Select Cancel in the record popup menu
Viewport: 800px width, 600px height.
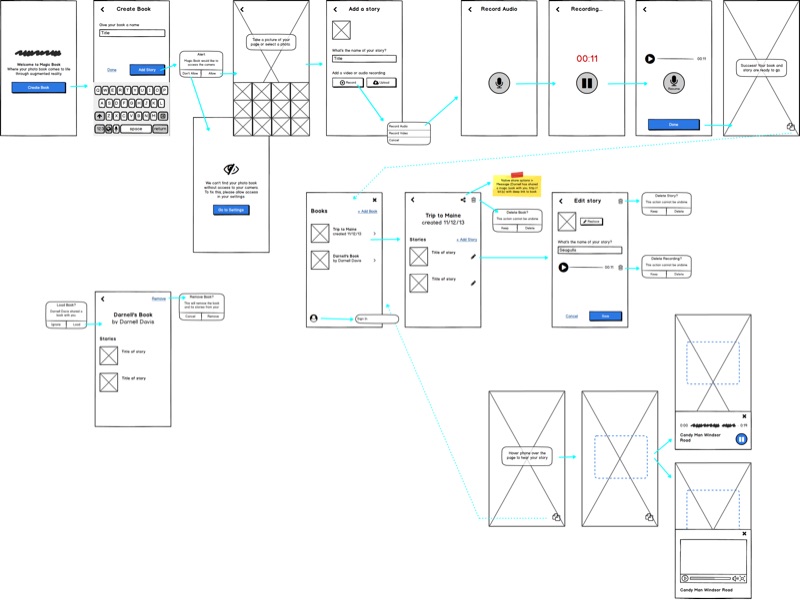pos(409,140)
